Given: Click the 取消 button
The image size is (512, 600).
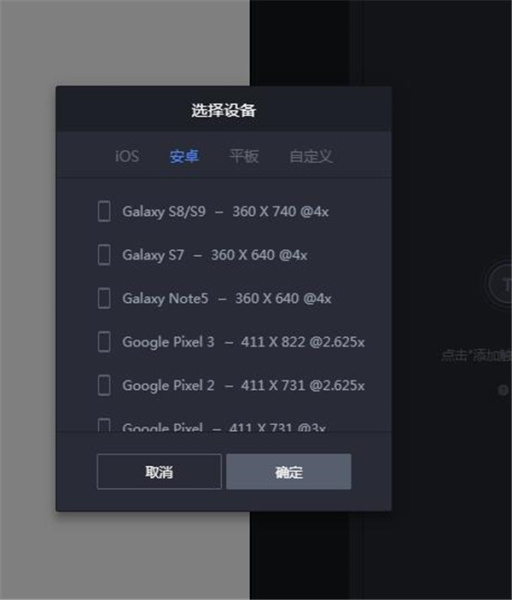Looking at the screenshot, I should tap(159, 471).
